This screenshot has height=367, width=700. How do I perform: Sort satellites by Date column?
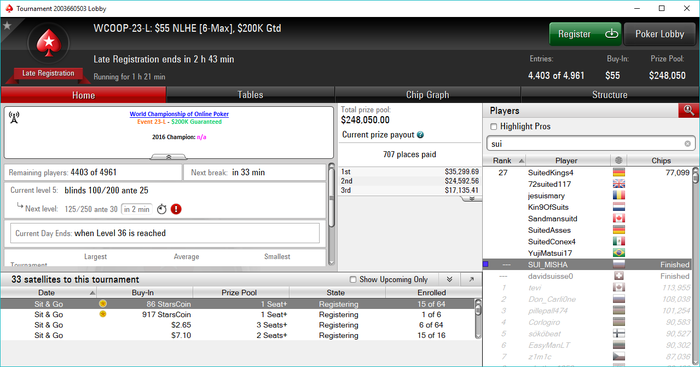coord(46,292)
